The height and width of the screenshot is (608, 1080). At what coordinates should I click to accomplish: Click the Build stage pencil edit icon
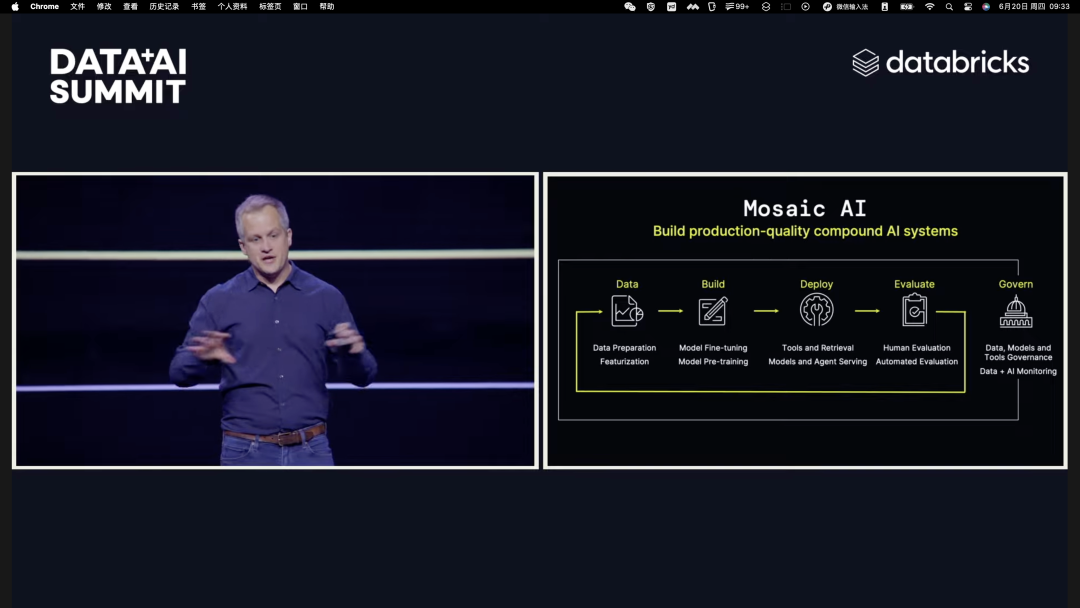coord(713,311)
